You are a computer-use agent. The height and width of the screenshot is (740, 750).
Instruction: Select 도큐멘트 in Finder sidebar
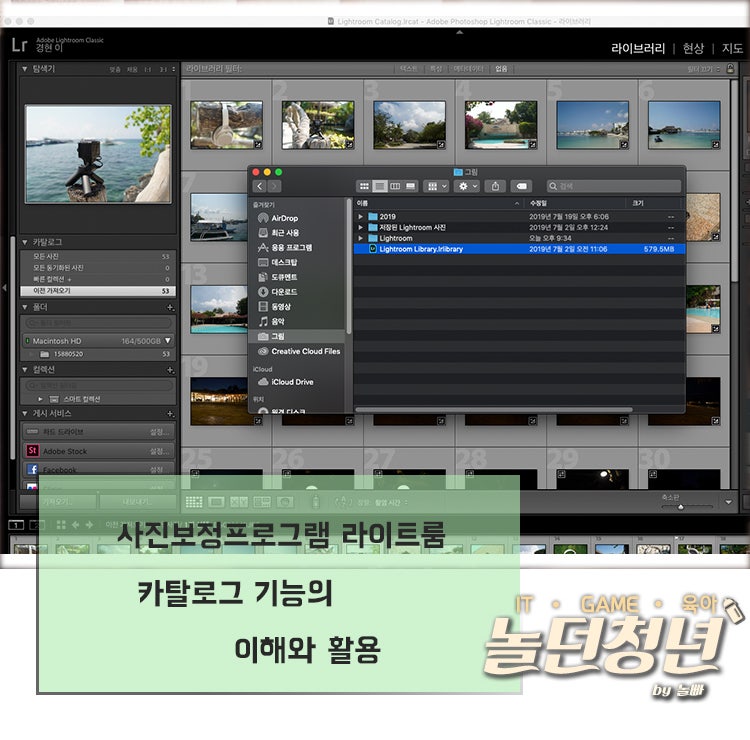pos(277,277)
